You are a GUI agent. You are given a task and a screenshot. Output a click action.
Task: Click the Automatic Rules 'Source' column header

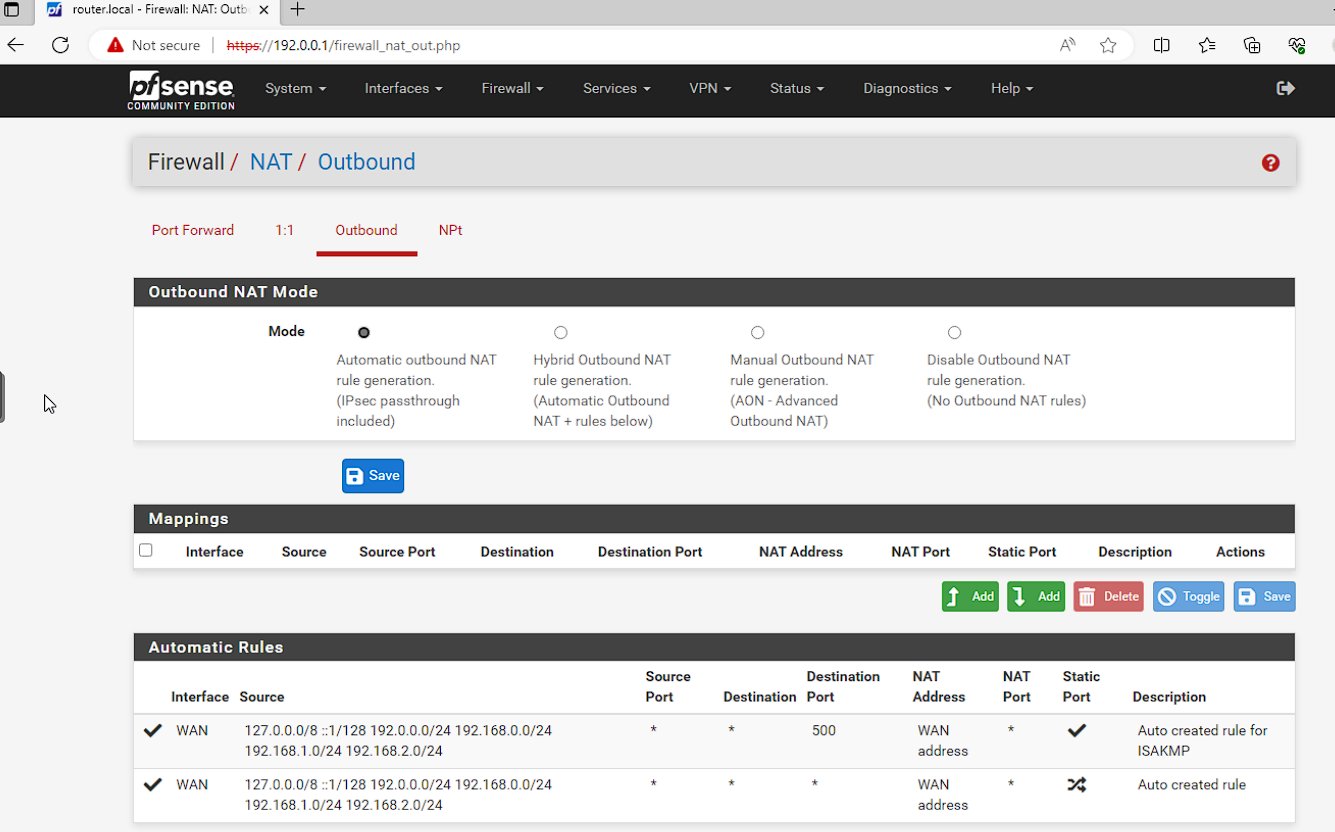click(262, 697)
